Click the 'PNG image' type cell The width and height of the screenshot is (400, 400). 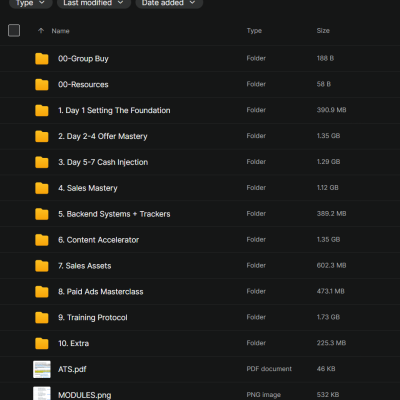[x=263, y=395]
